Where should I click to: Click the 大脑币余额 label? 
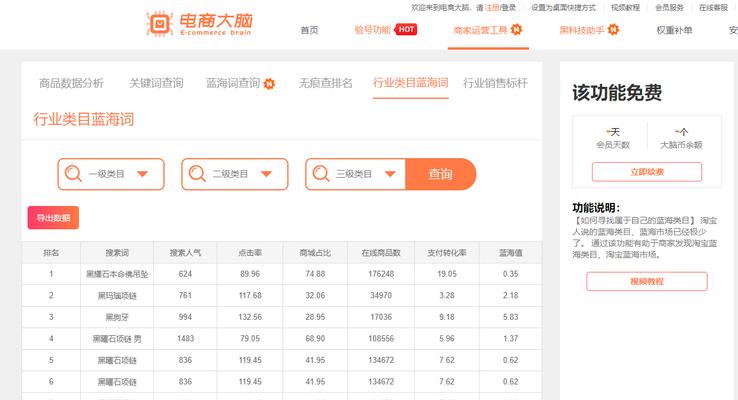681,145
